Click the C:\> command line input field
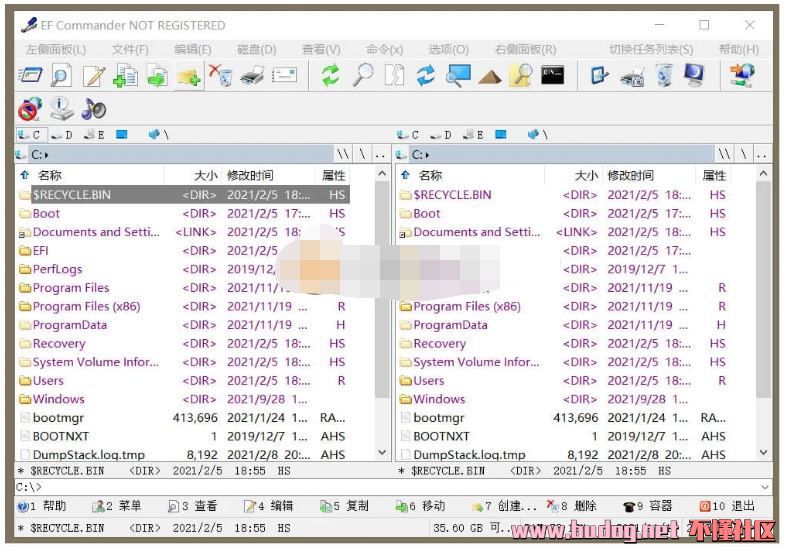This screenshot has width=785, height=551. [x=393, y=486]
